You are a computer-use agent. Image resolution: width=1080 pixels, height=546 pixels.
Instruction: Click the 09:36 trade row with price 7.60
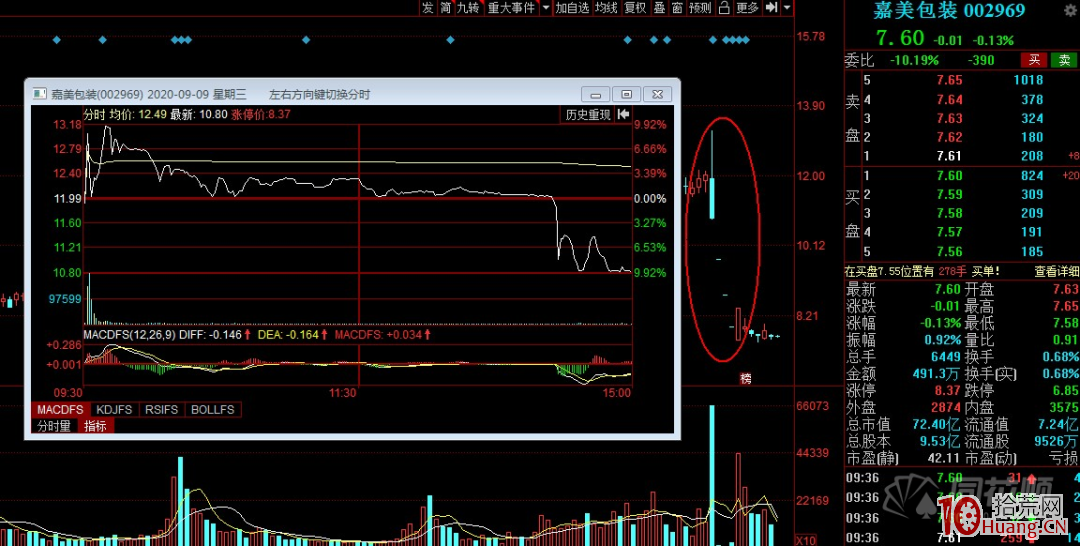[962, 478]
